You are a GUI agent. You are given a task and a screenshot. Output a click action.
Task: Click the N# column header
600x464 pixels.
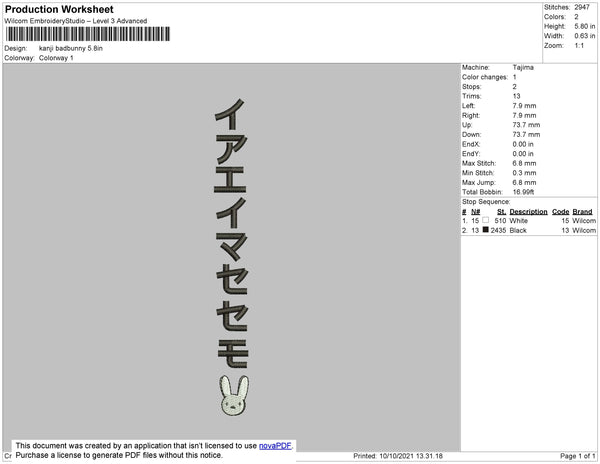click(475, 212)
